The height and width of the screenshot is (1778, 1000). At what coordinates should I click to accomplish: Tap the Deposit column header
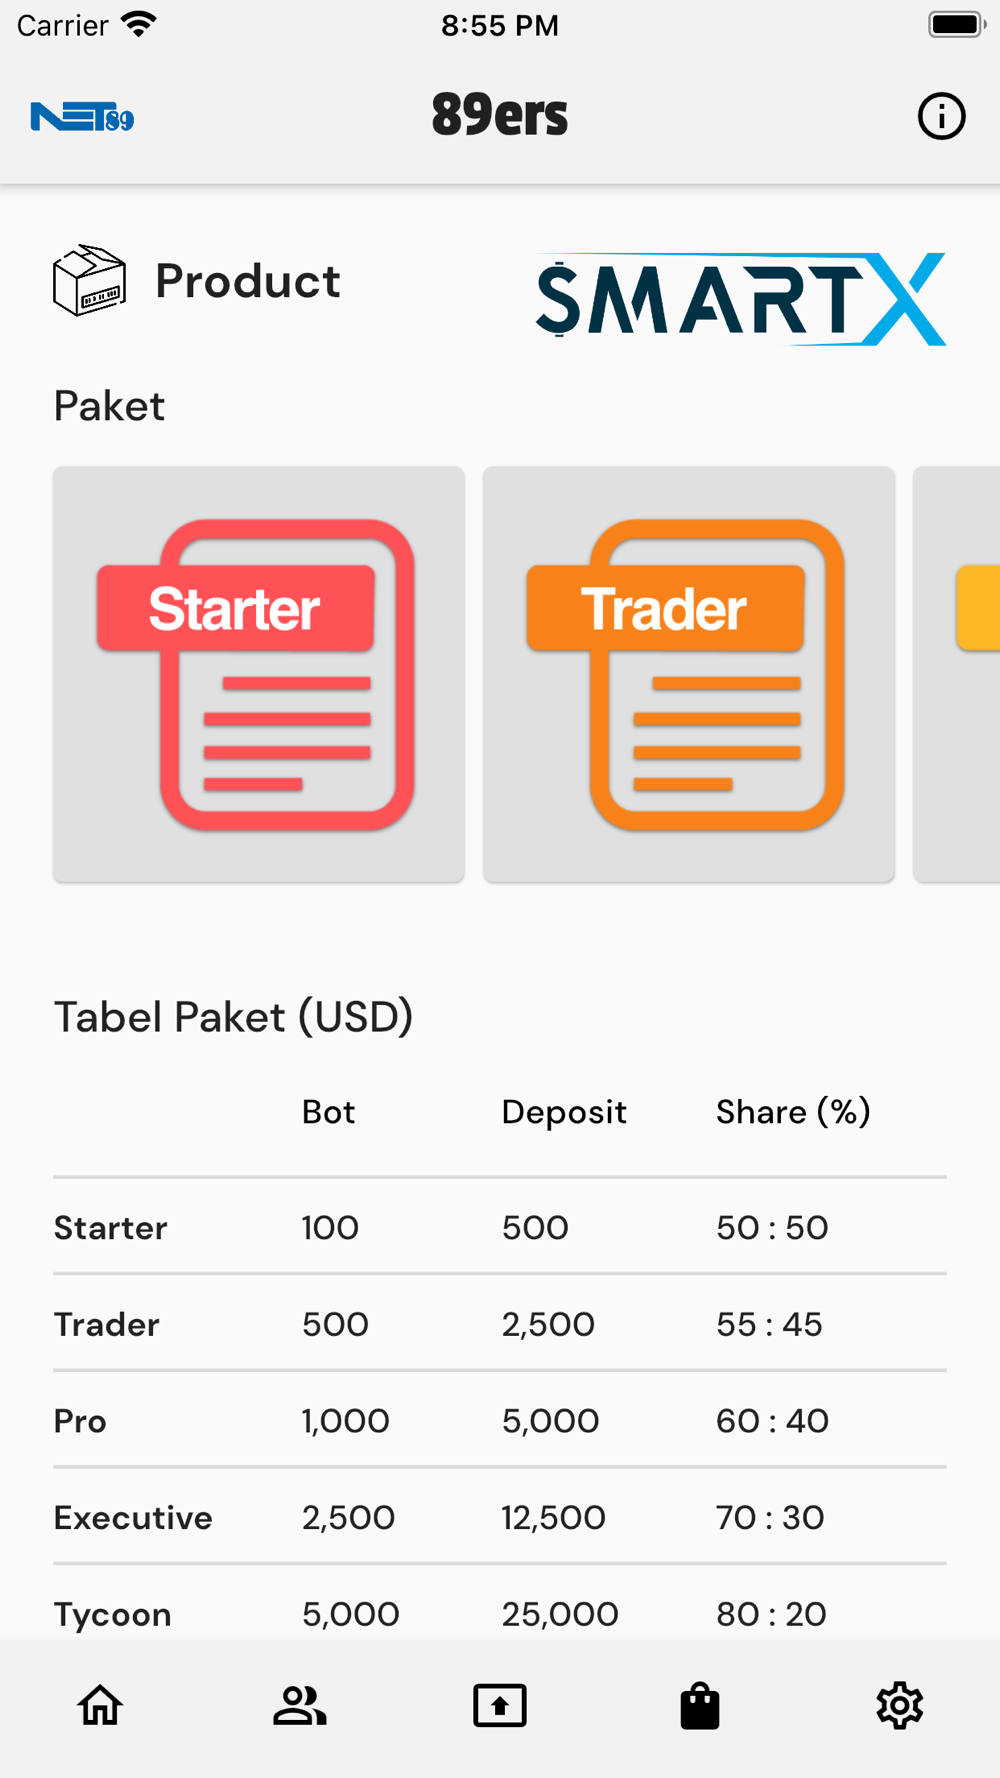[564, 1113]
